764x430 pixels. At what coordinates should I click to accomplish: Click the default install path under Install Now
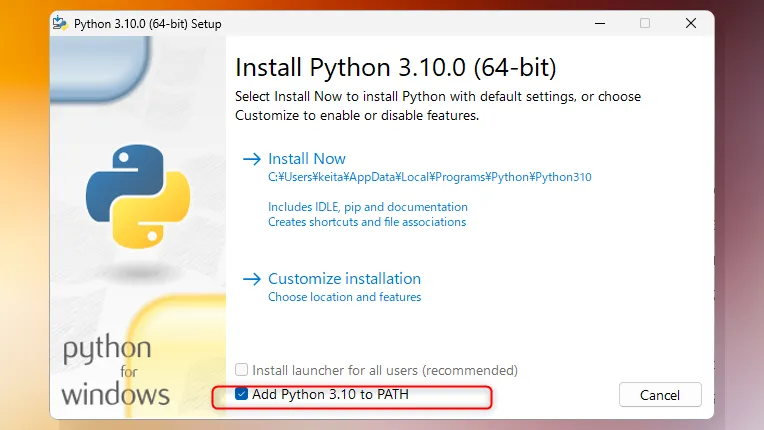[x=430, y=177]
